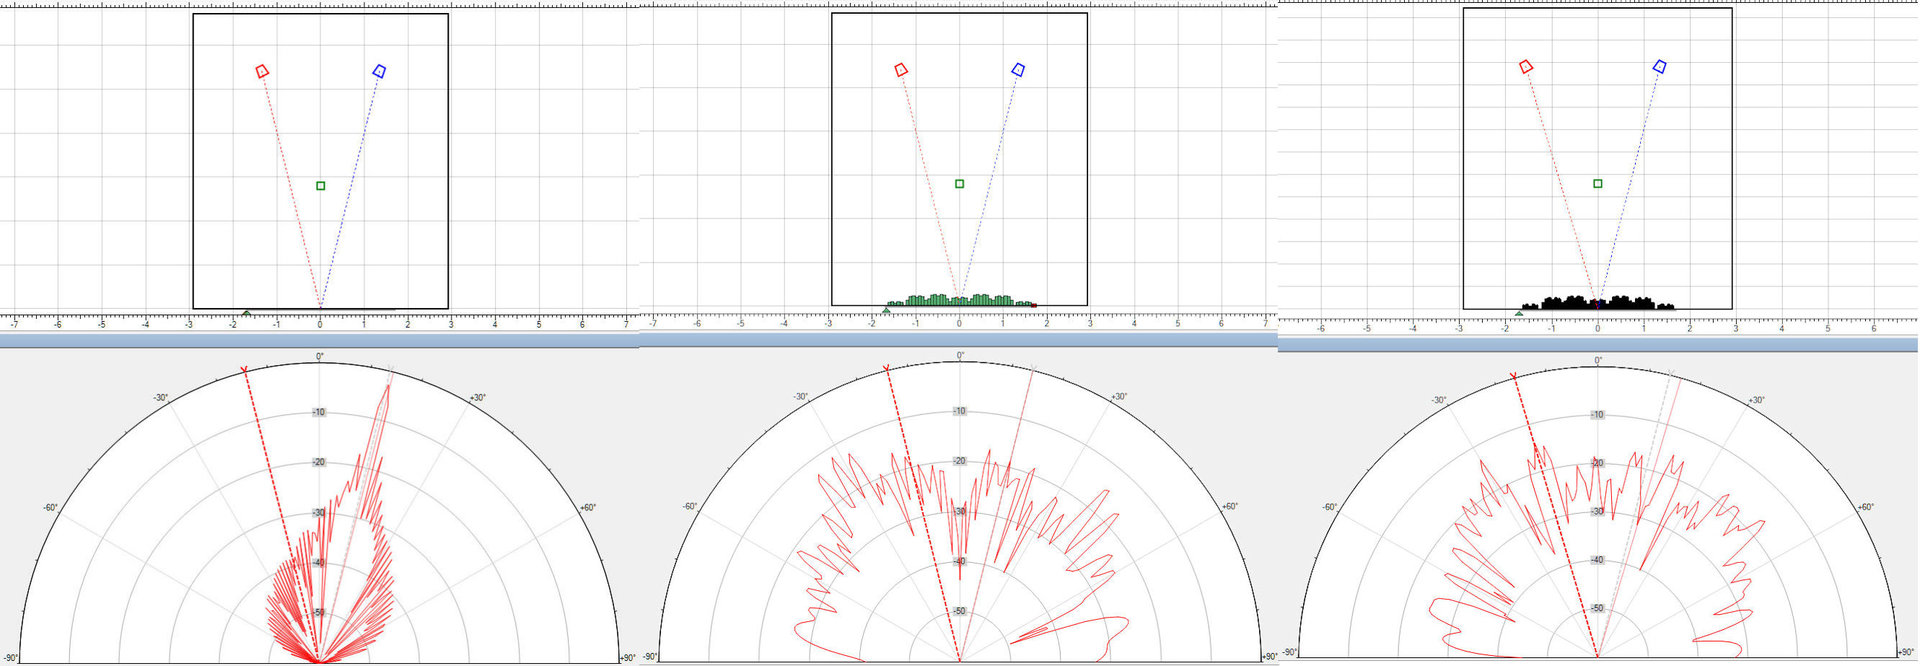Click green square marker in green diffuser view
This screenshot has height=666, width=1920.
coord(960,184)
